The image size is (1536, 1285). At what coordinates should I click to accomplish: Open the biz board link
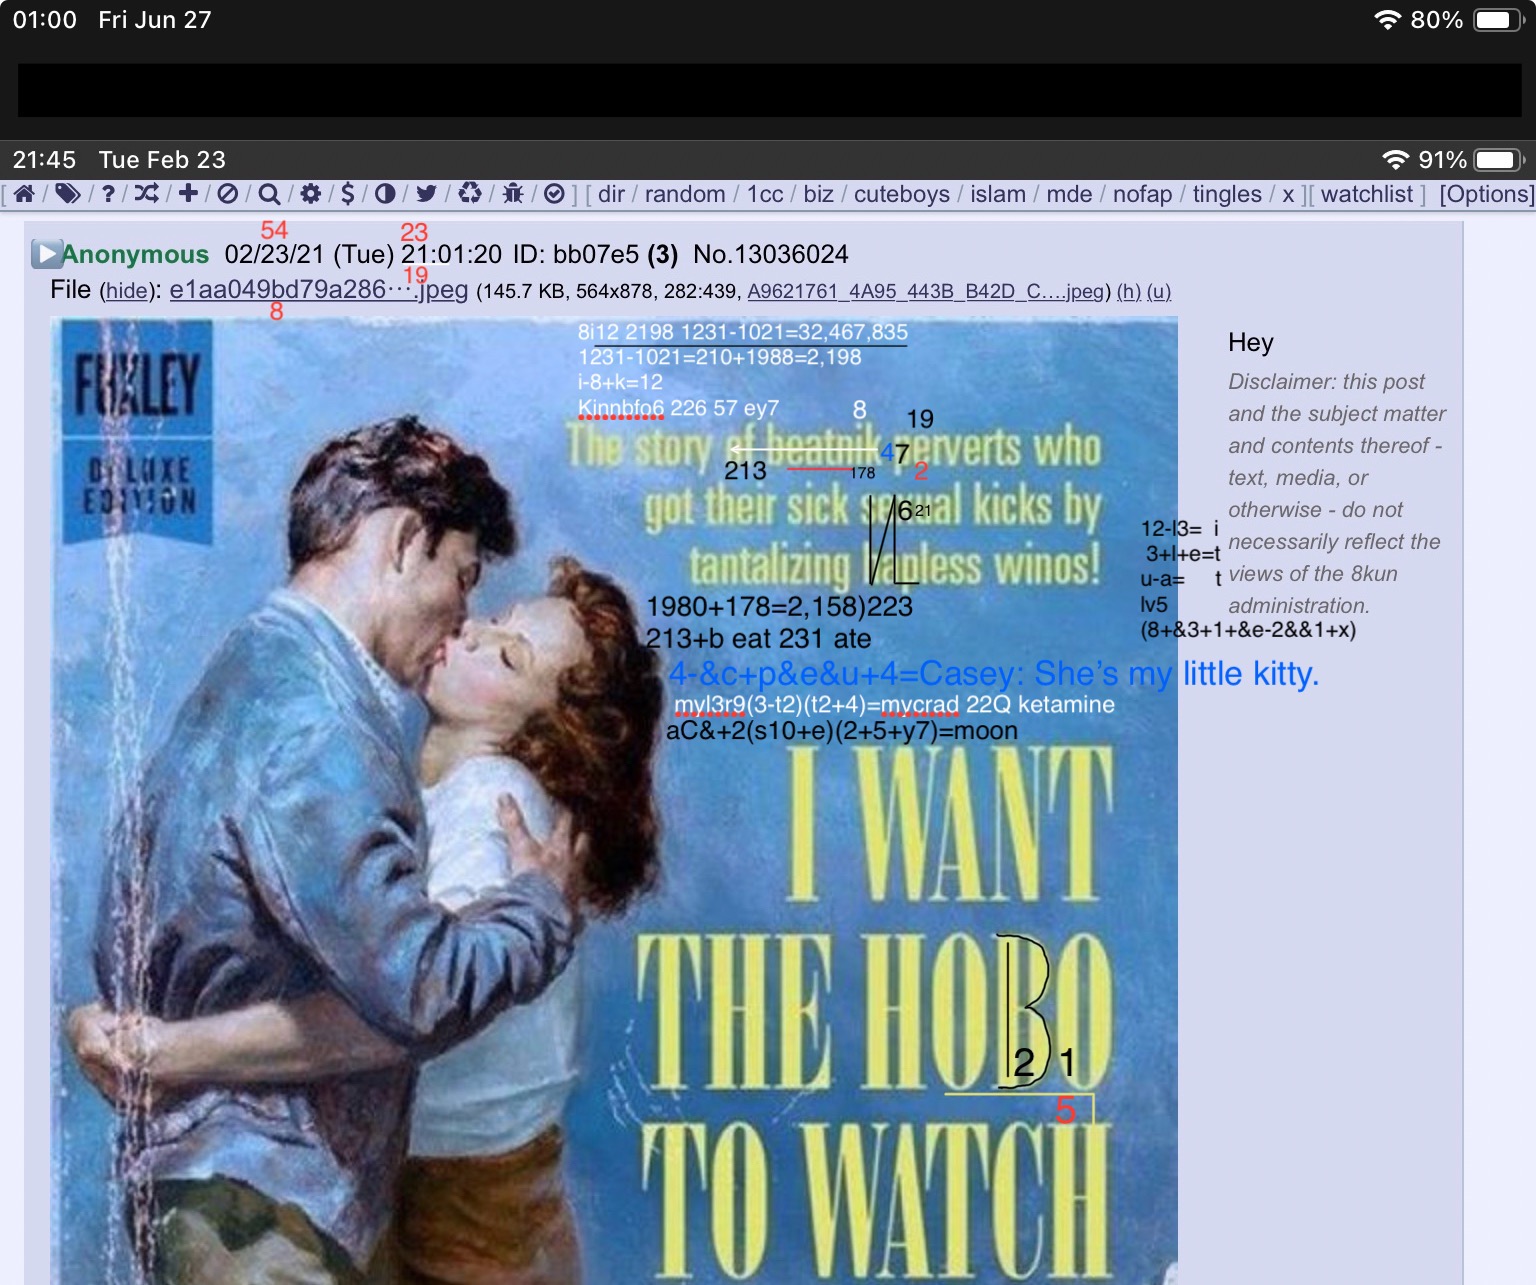tap(818, 194)
